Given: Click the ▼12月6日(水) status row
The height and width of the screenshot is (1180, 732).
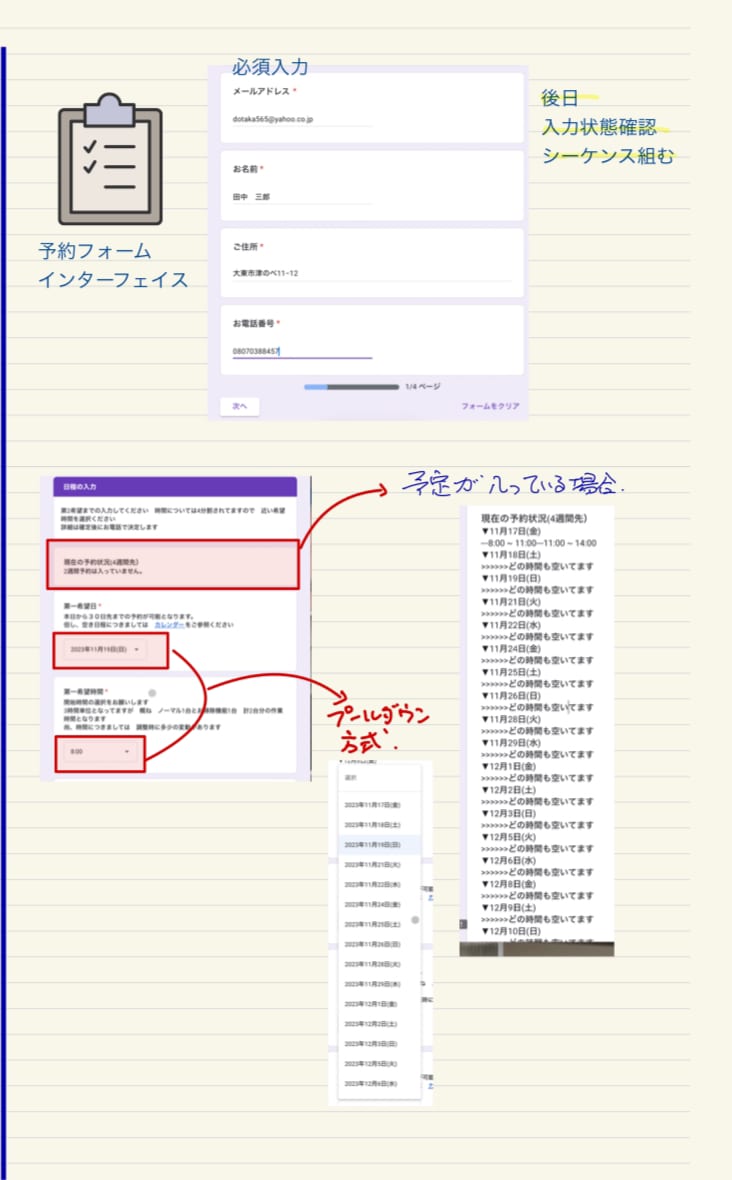Looking at the screenshot, I should (509, 860).
